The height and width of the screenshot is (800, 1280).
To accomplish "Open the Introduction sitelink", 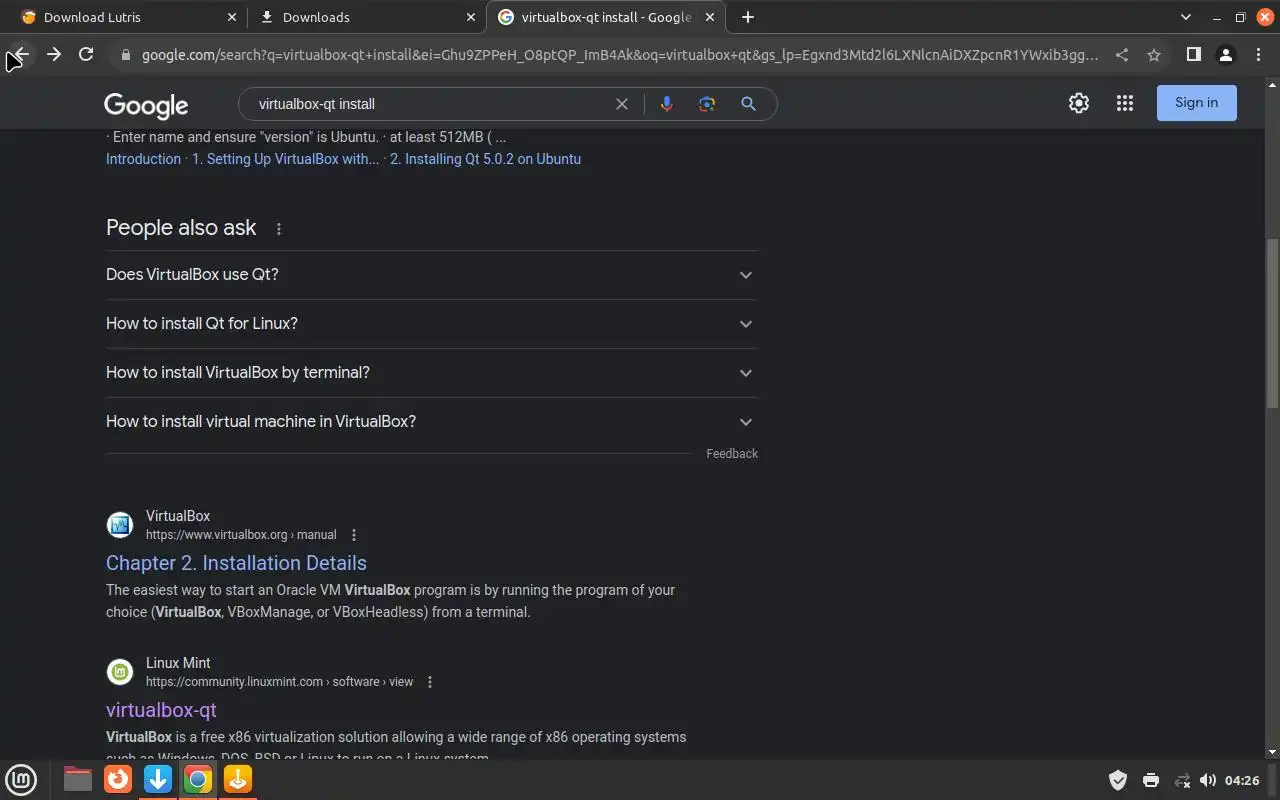I will 143,159.
